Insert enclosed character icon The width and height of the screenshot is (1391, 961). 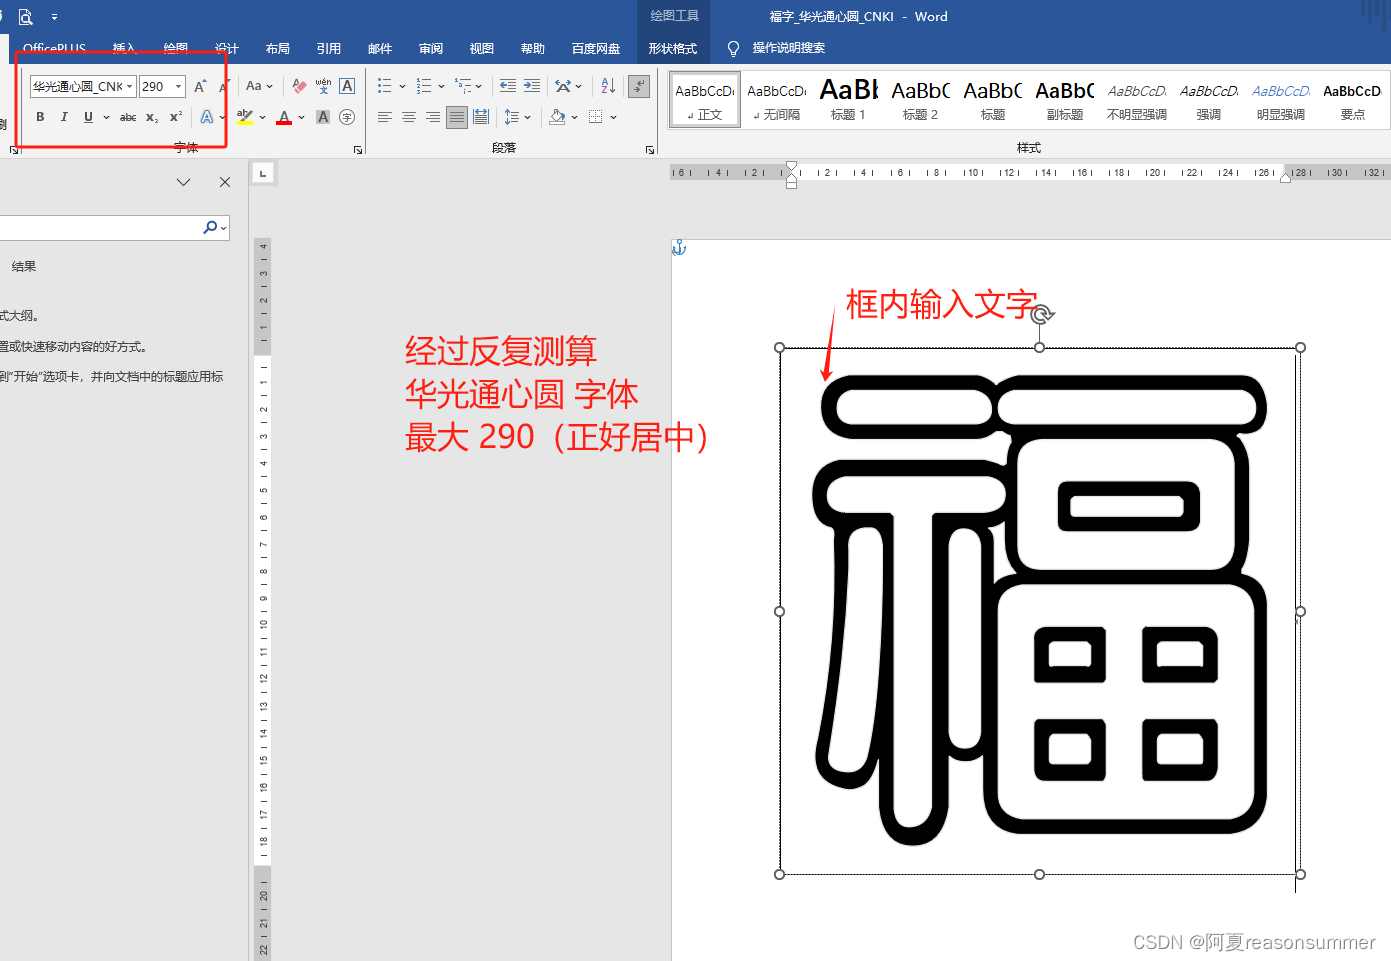347,117
